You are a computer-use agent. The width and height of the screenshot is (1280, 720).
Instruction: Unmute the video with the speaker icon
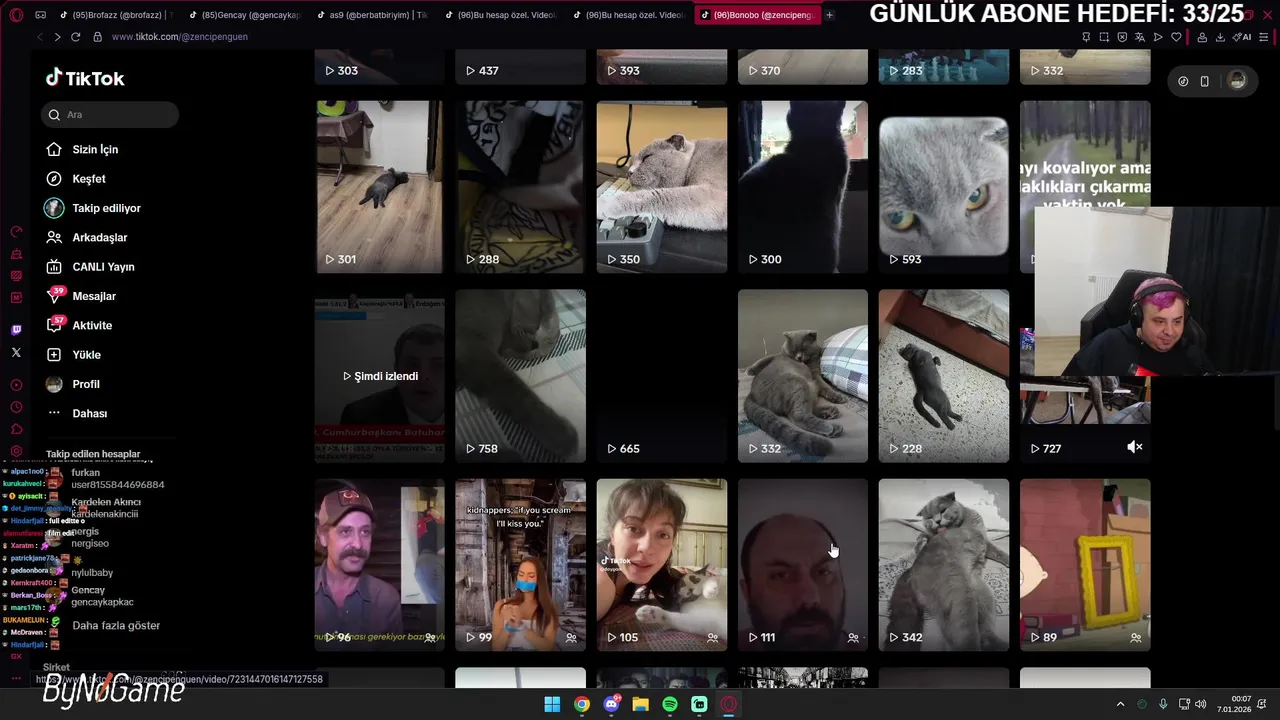(x=1134, y=447)
